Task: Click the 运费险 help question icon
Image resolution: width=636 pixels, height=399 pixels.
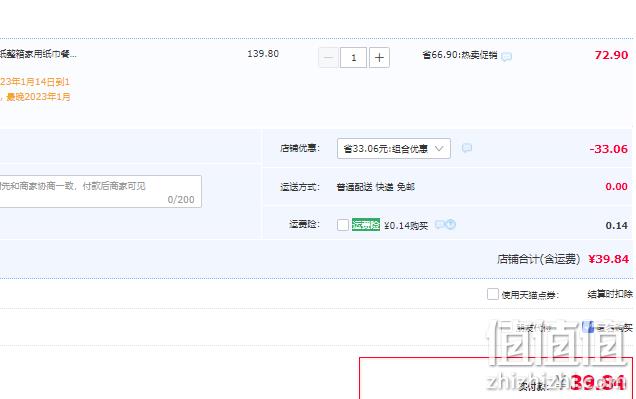Action: 451,224
